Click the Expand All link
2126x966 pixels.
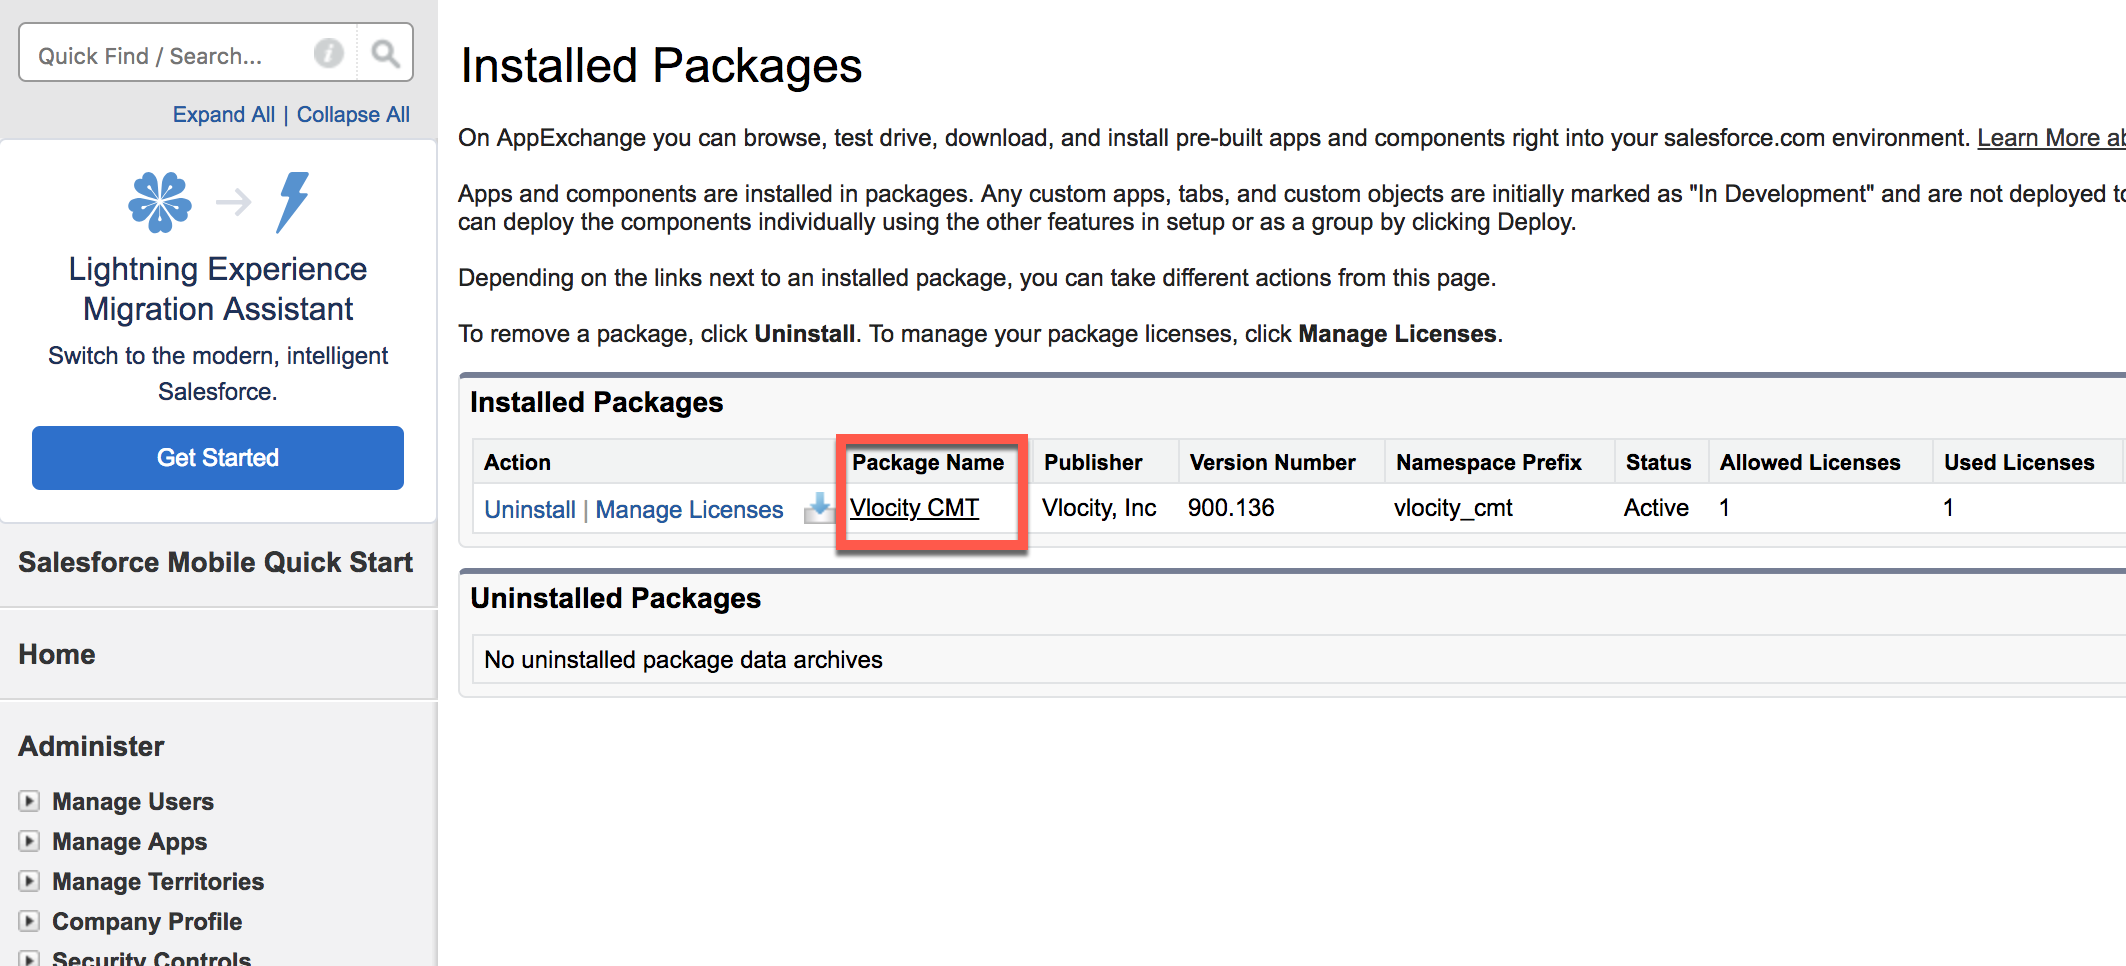224,114
